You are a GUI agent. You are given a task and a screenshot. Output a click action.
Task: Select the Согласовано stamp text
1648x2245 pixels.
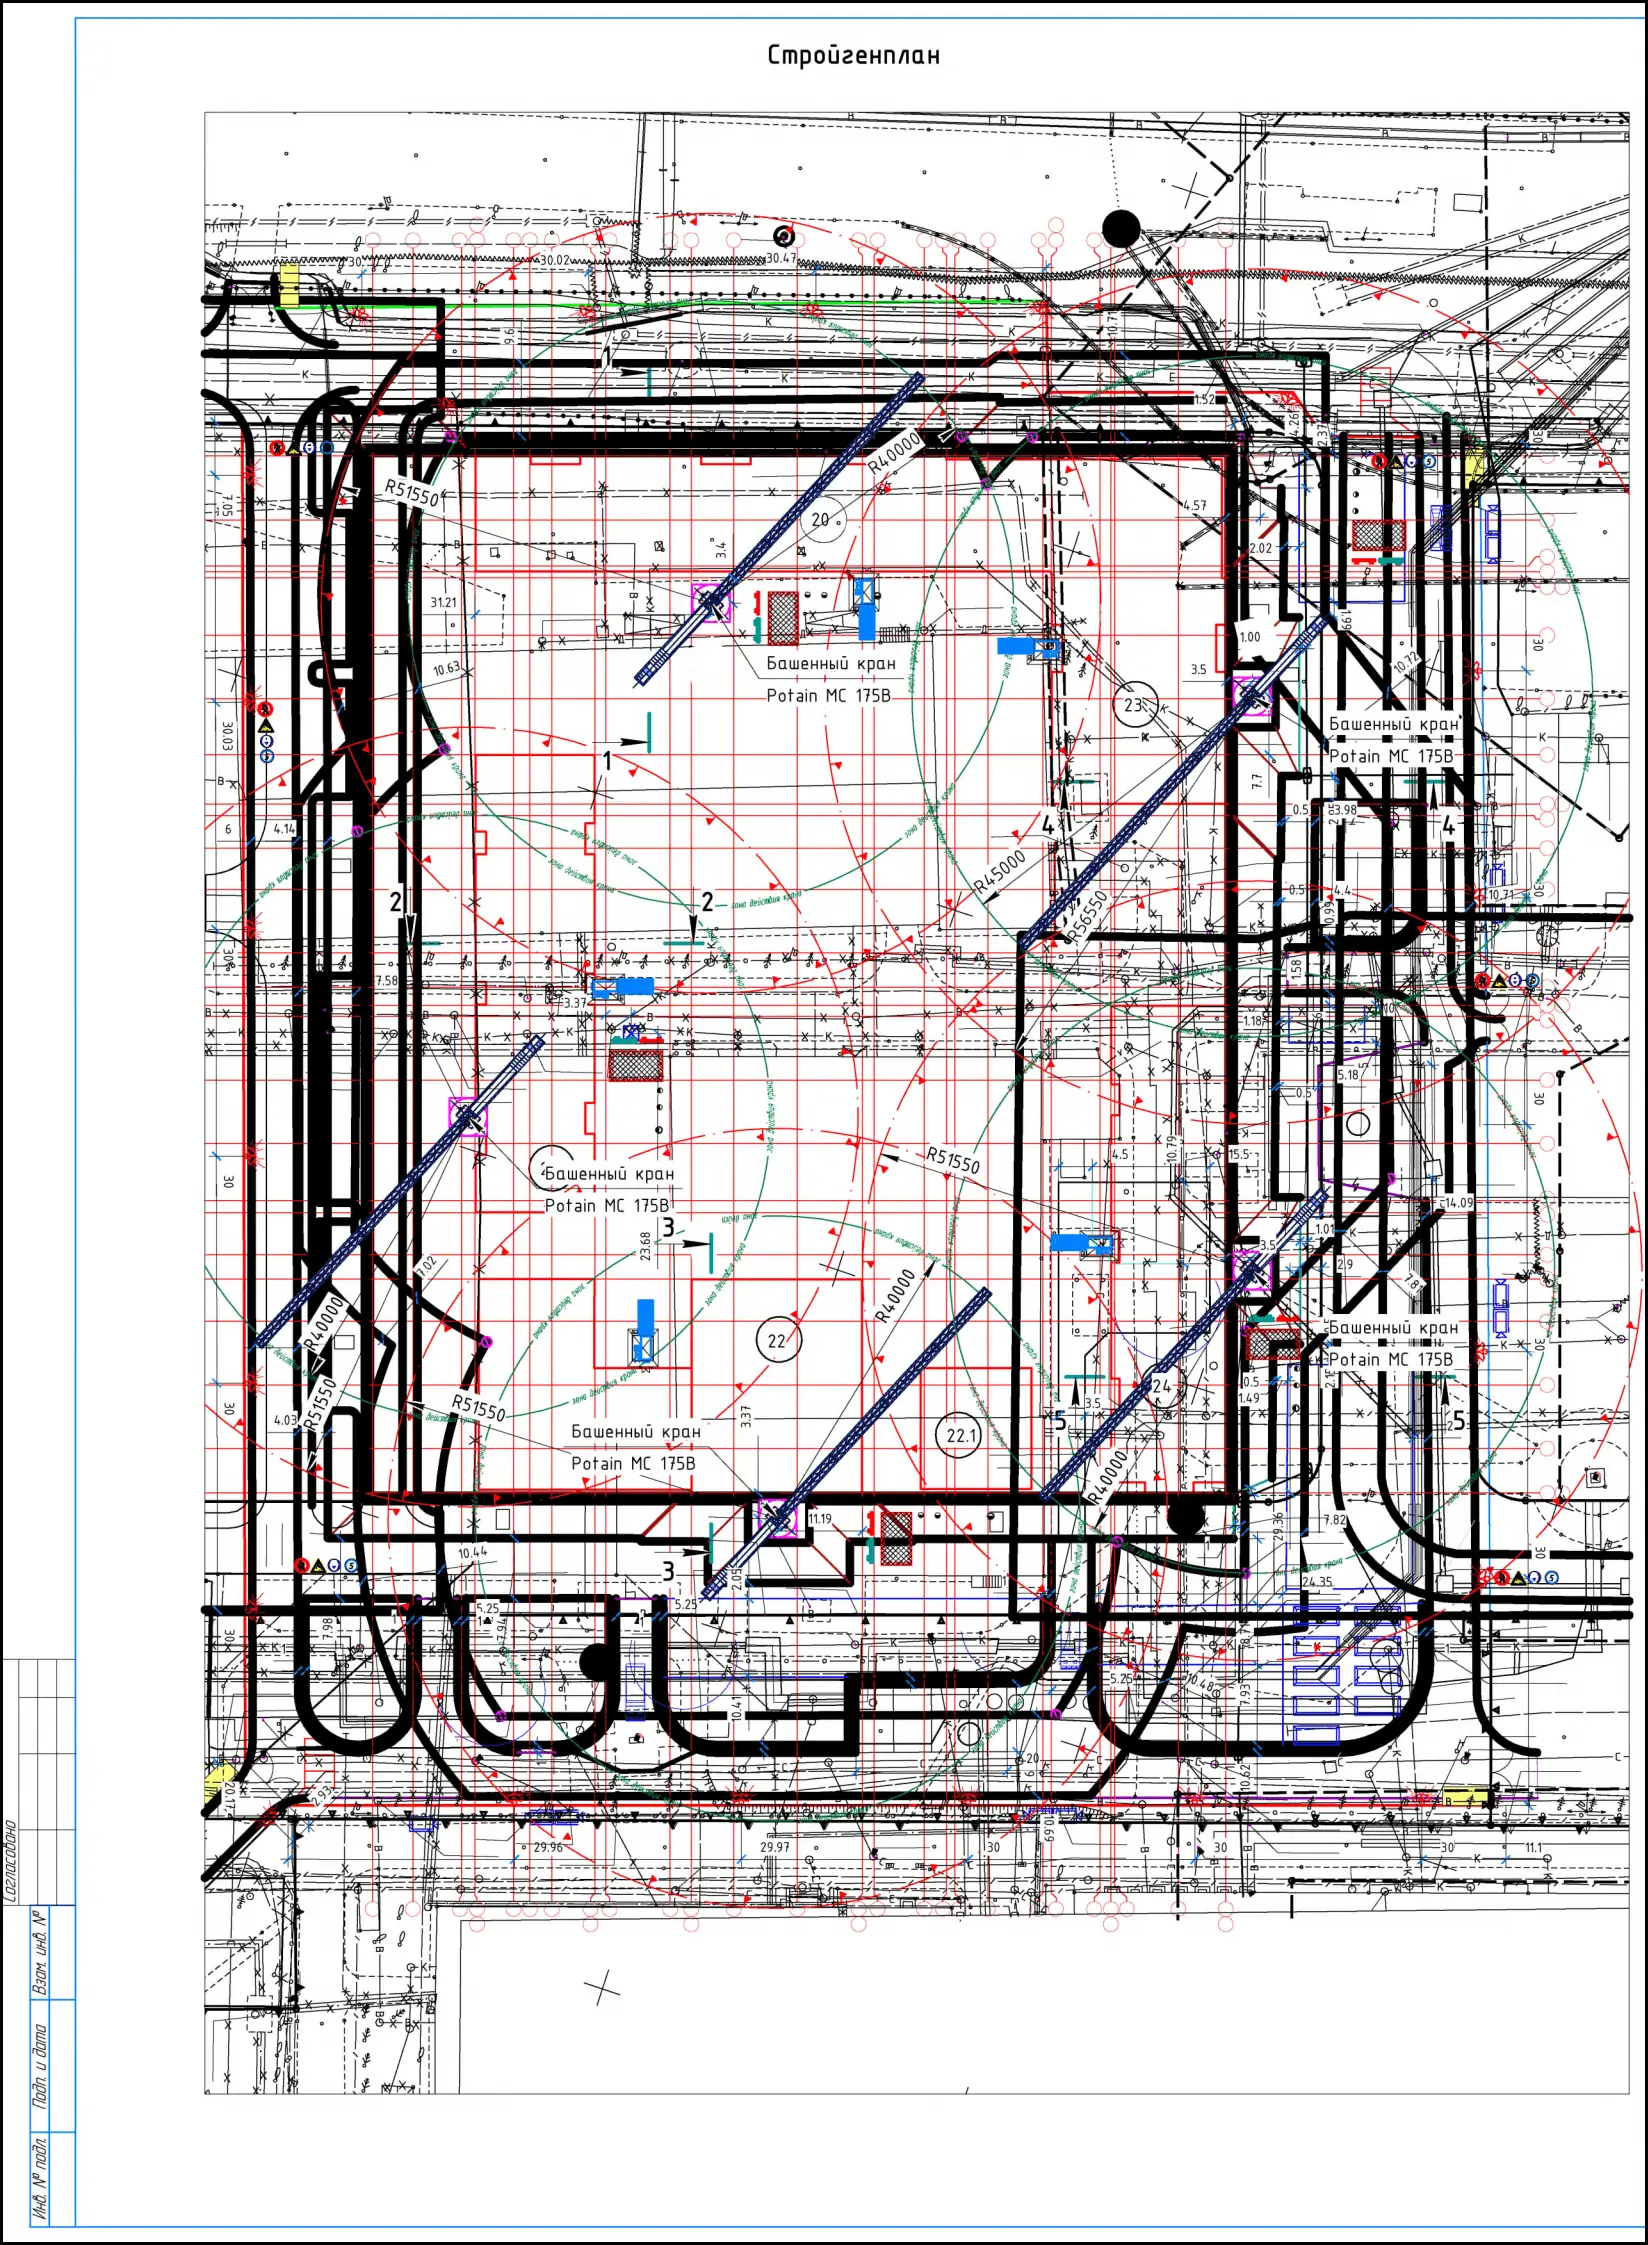(x=11, y=1860)
